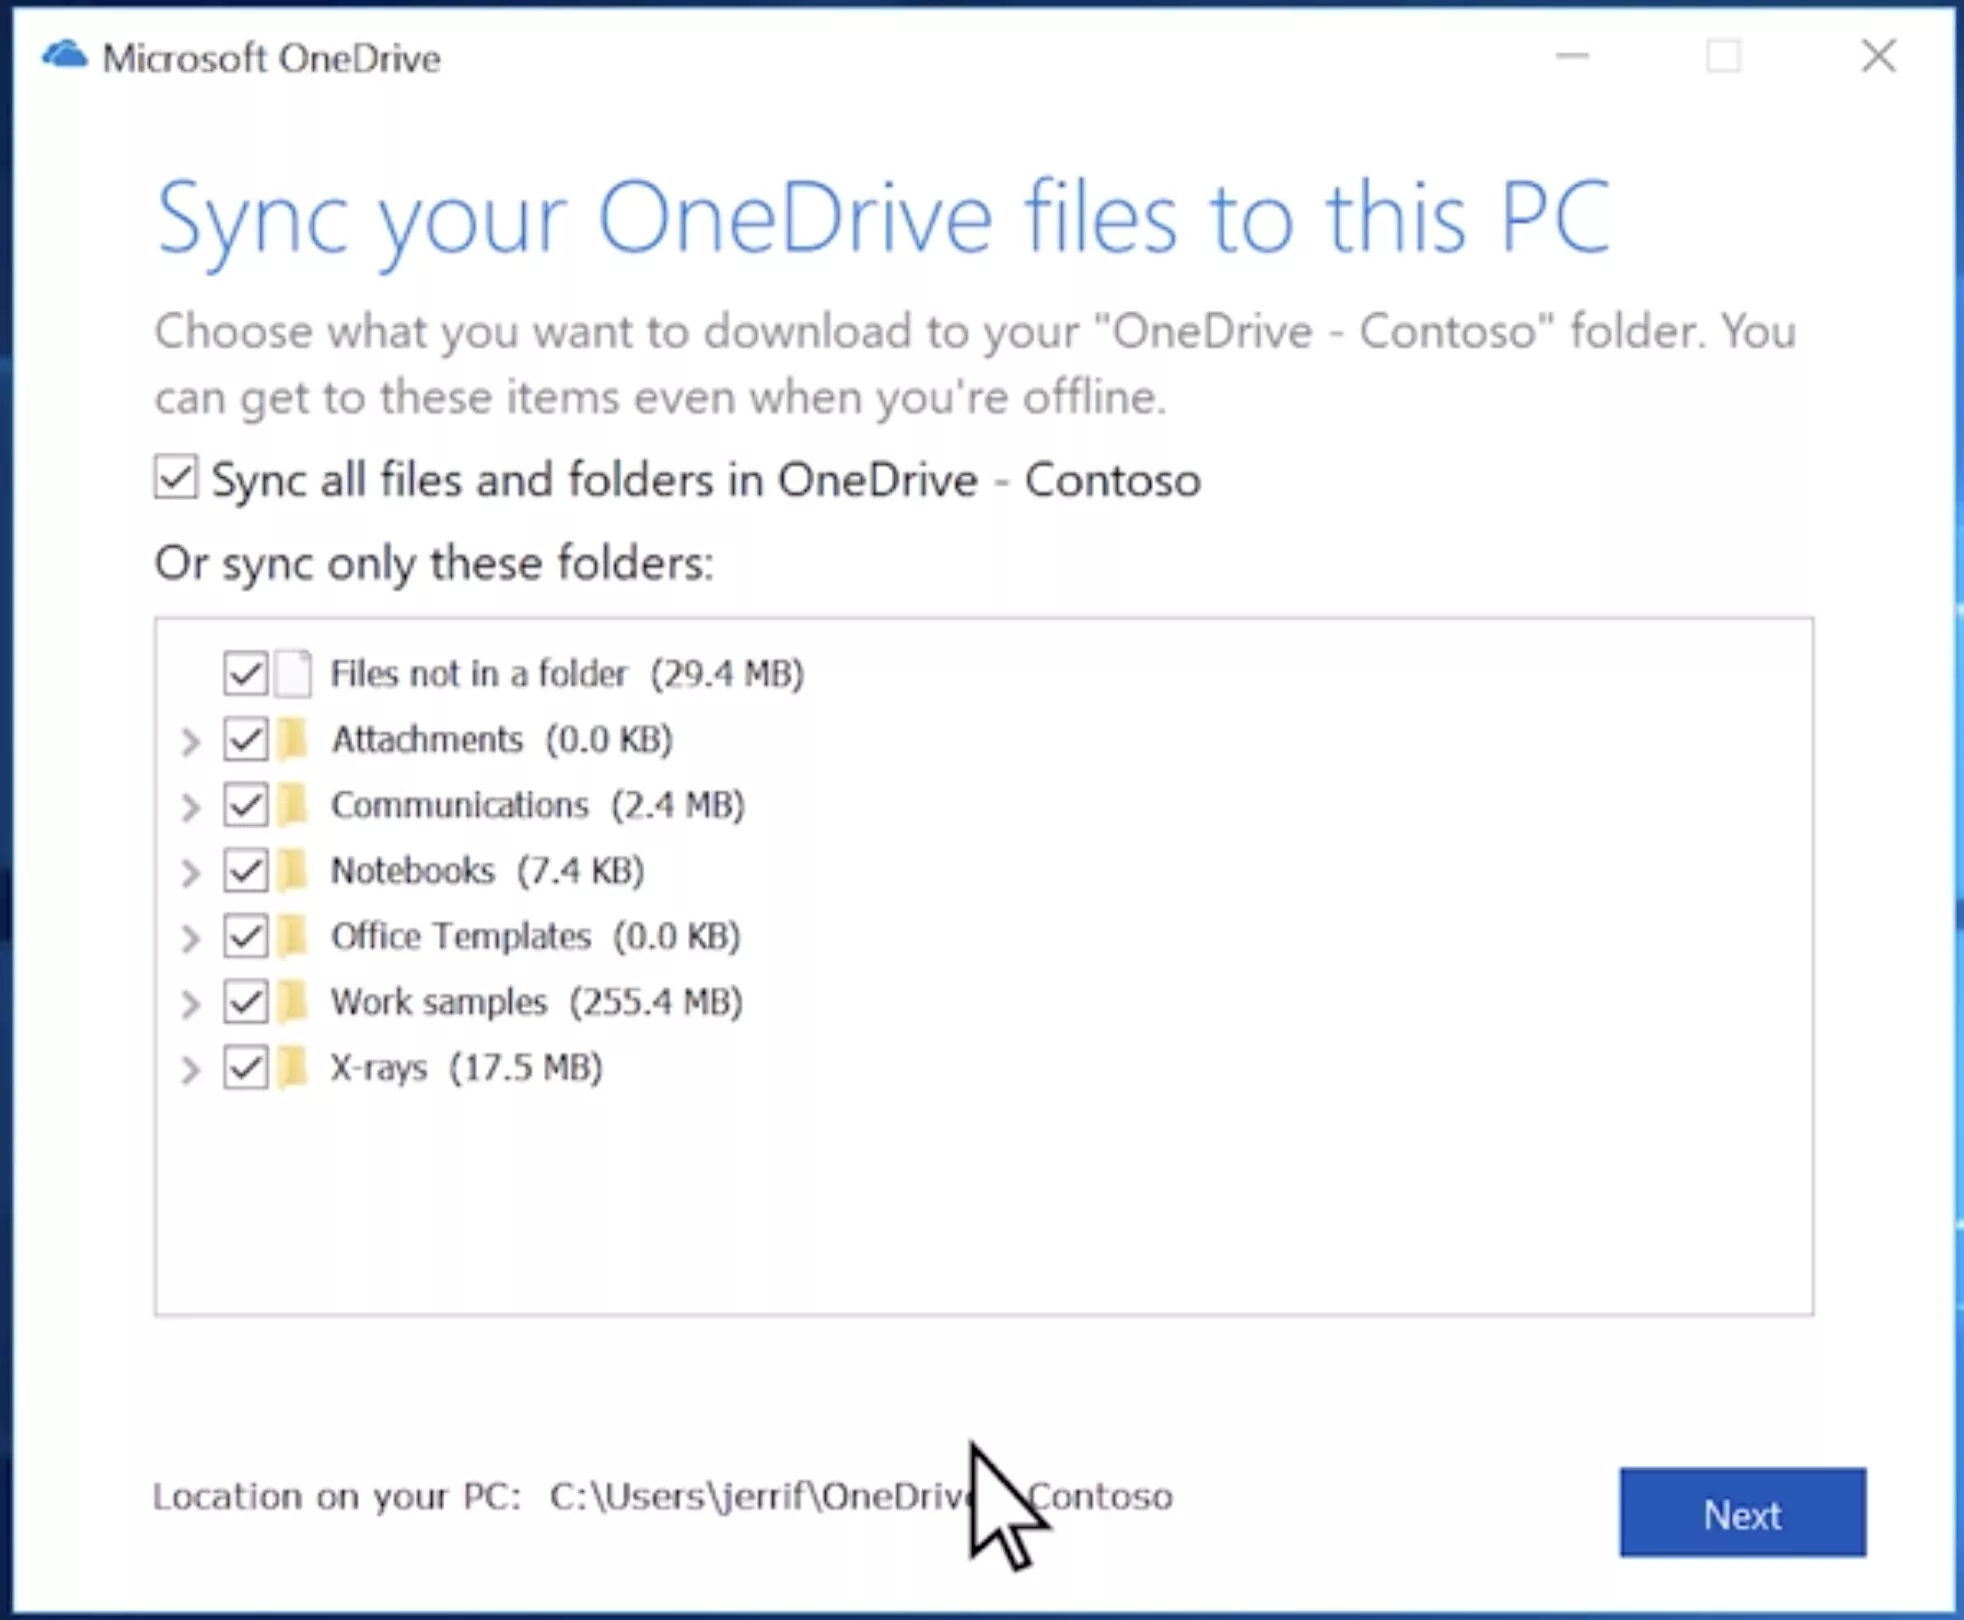This screenshot has height=1620, width=1964.
Task: Click the Attachments folder icon
Action: pos(293,739)
